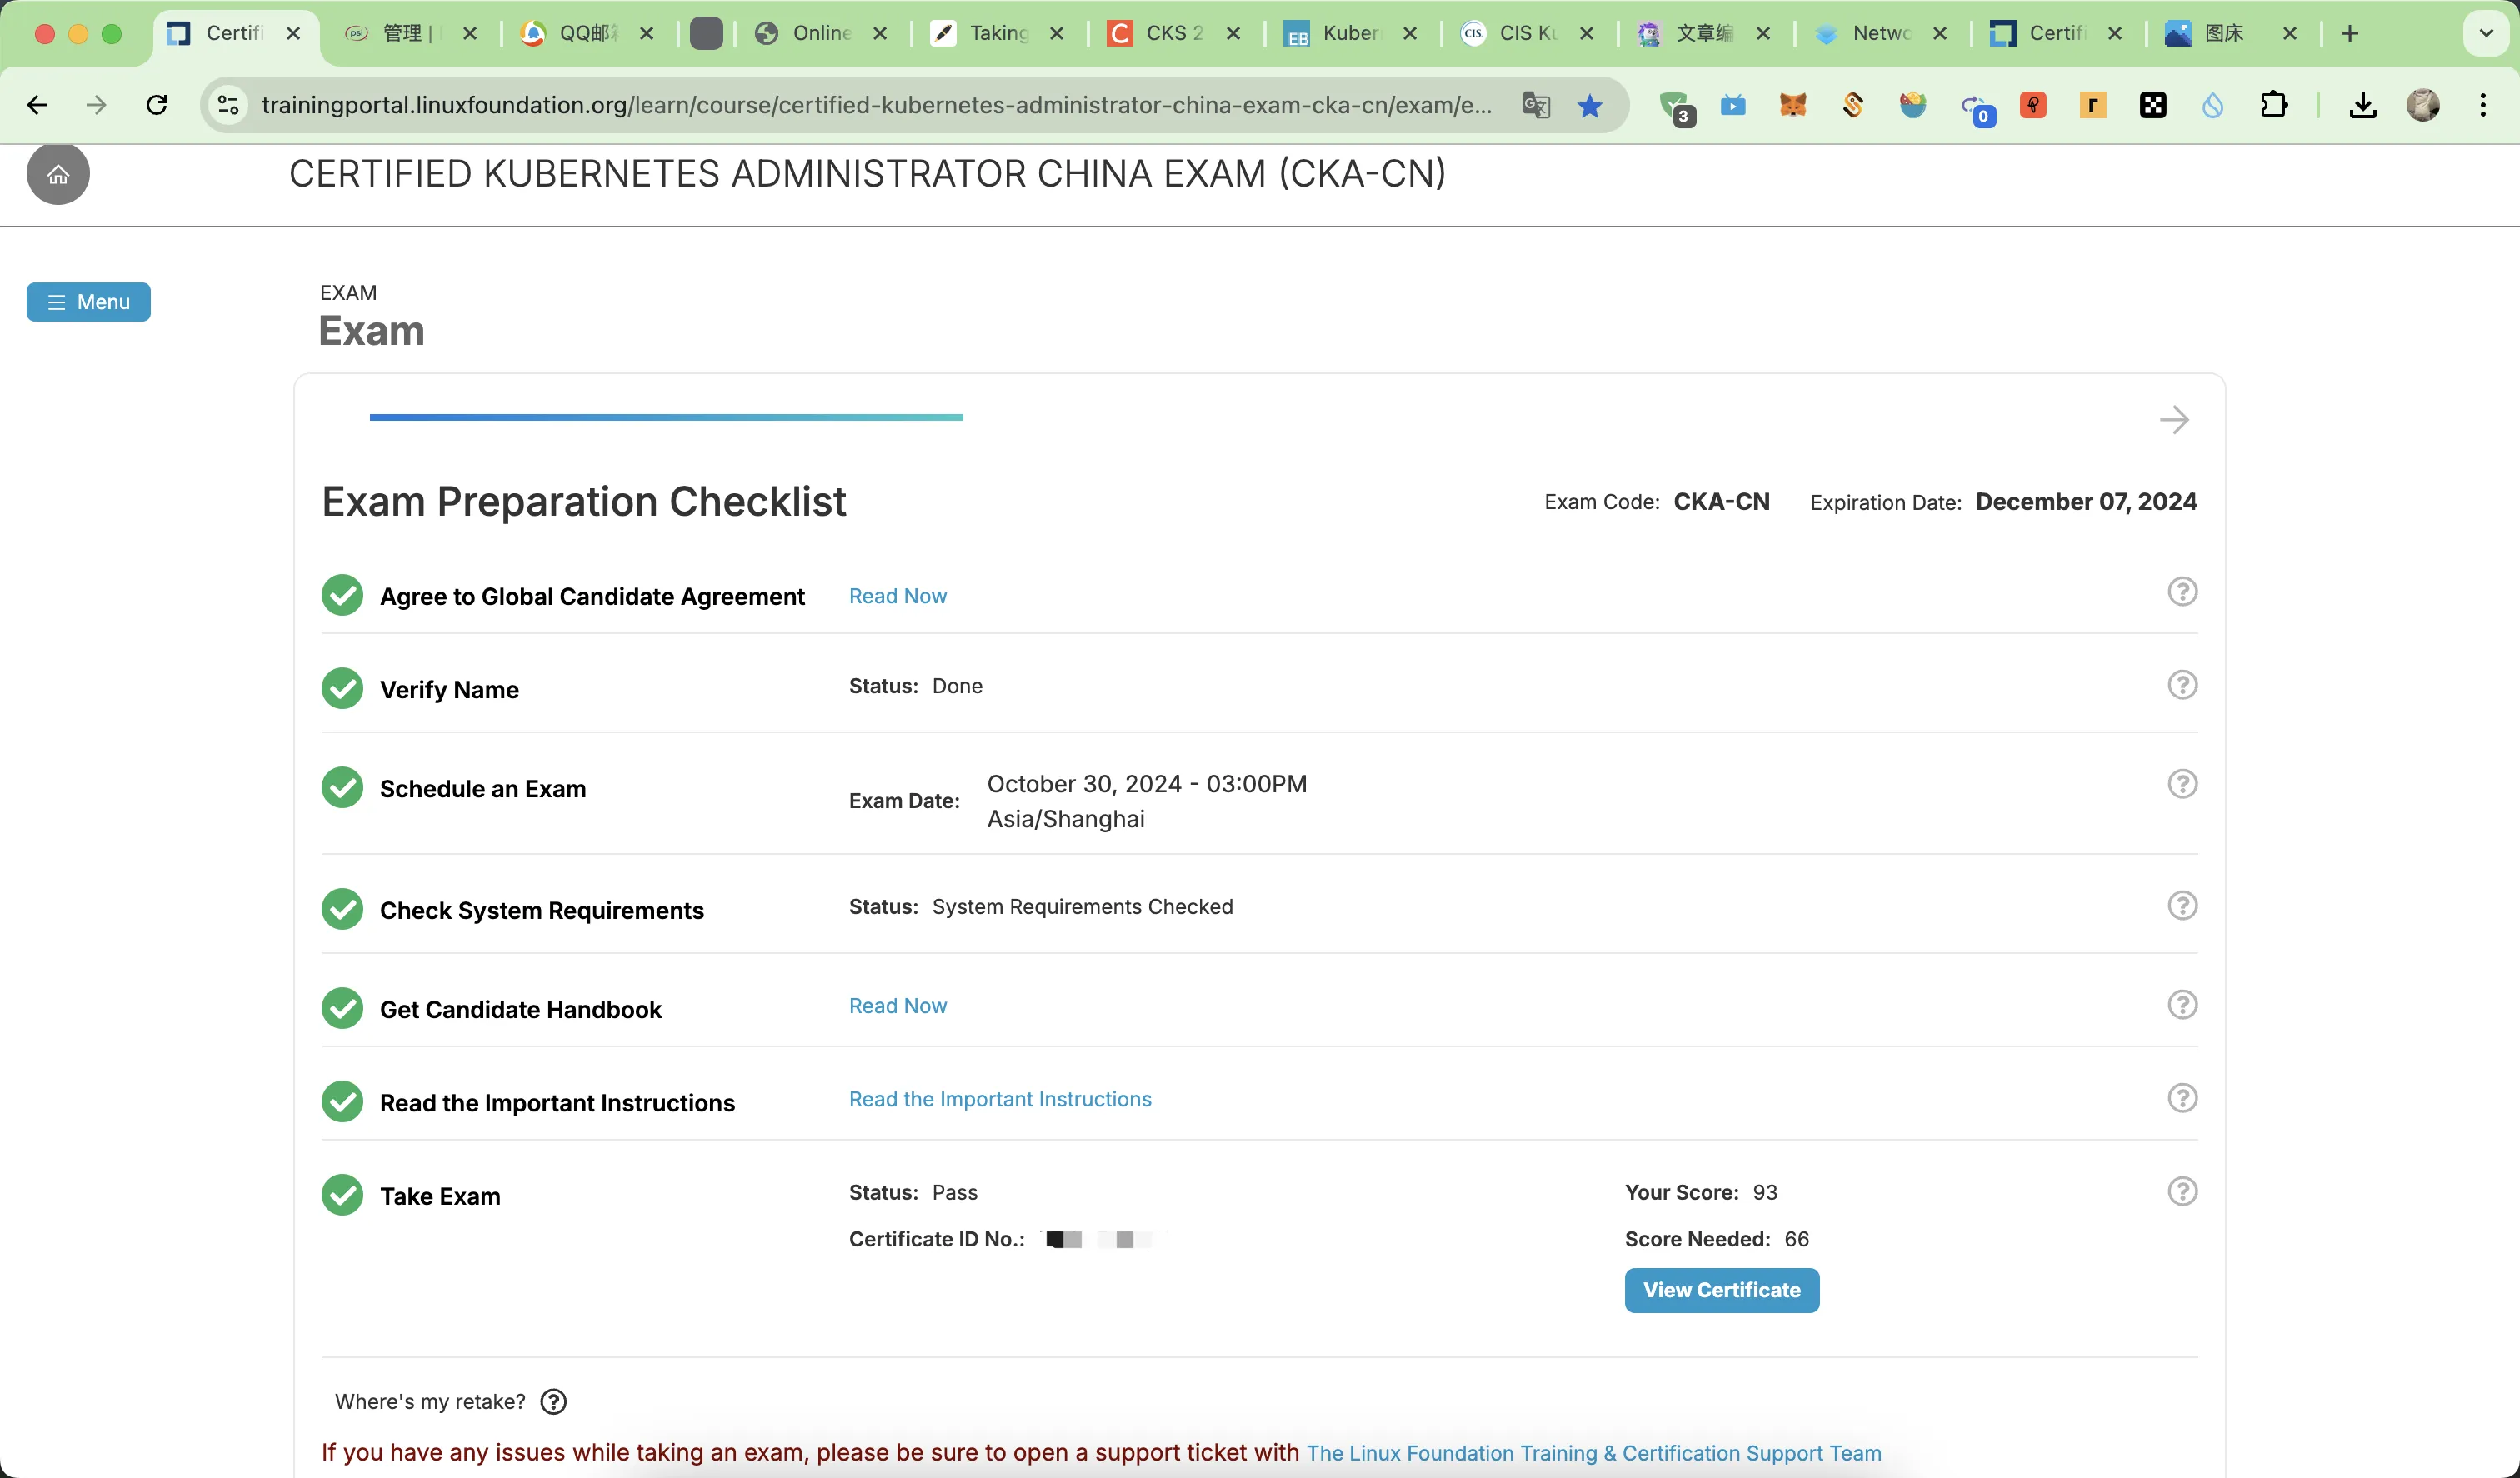Open the browser Extensions puzzle icon
Viewport: 2520px width, 1478px height.
tap(2273, 105)
